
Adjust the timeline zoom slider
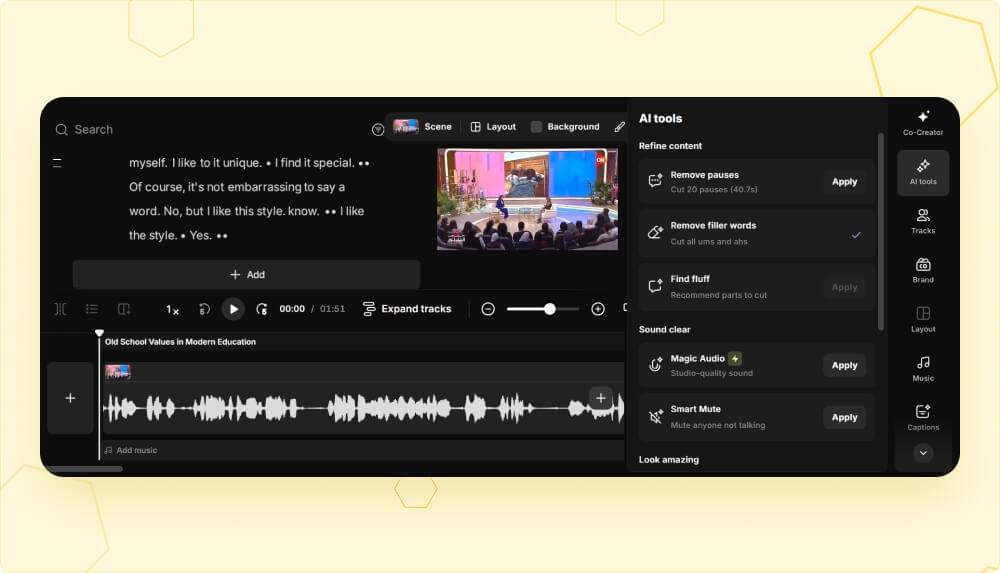543,309
